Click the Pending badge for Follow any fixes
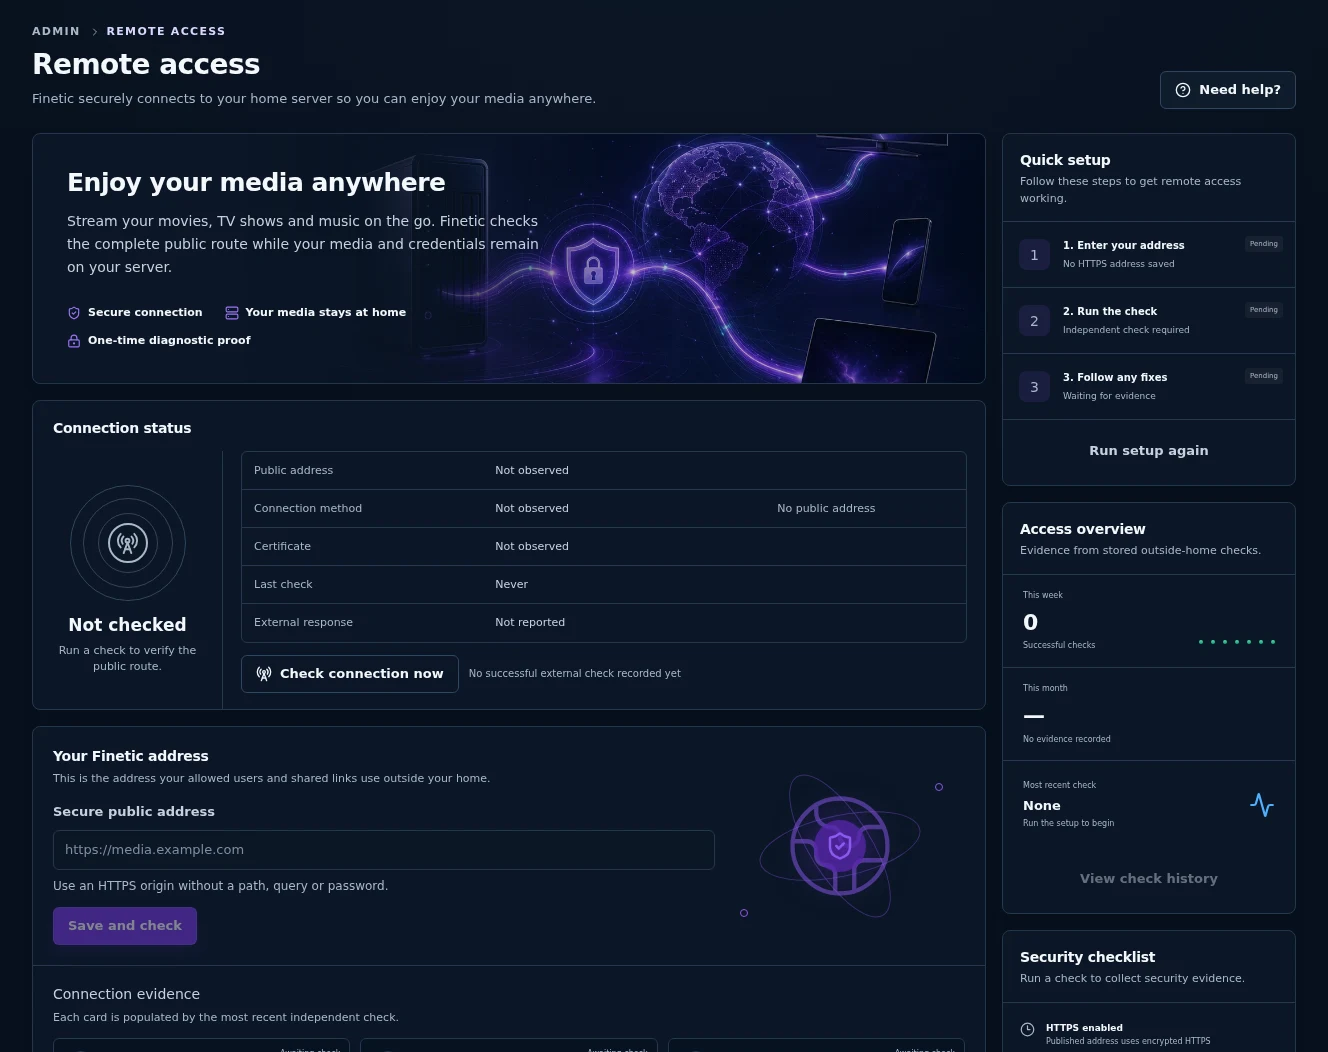This screenshot has width=1328, height=1052. pos(1264,376)
